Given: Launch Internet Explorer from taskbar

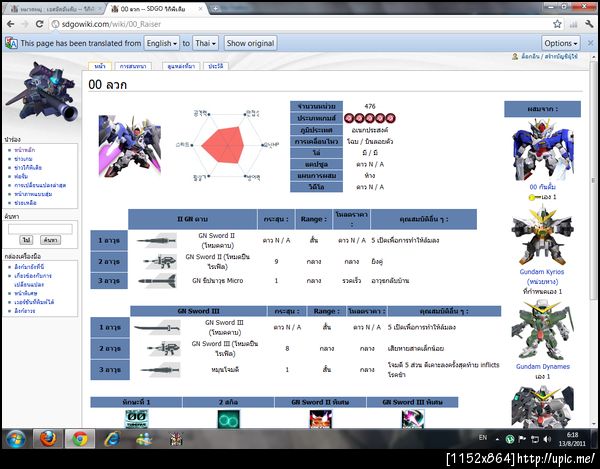Looking at the screenshot, I should click(112, 439).
